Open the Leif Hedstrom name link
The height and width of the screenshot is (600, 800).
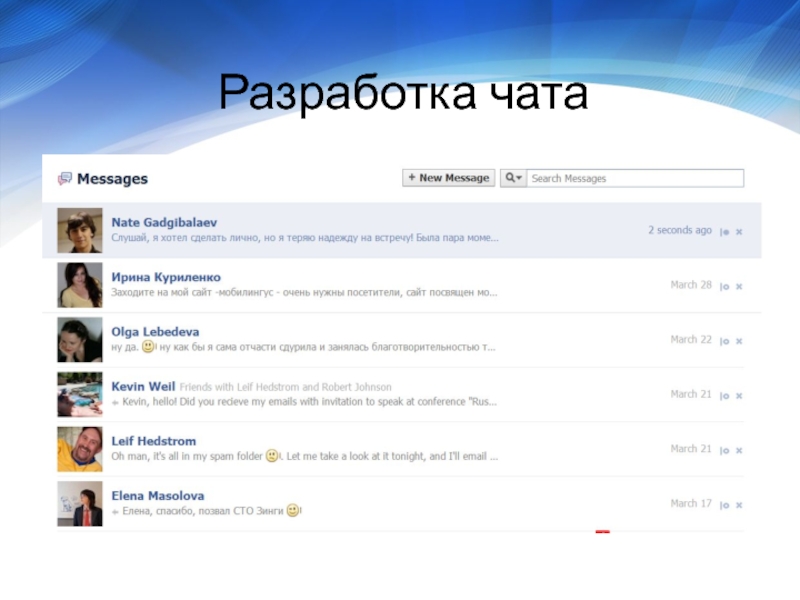pos(153,441)
